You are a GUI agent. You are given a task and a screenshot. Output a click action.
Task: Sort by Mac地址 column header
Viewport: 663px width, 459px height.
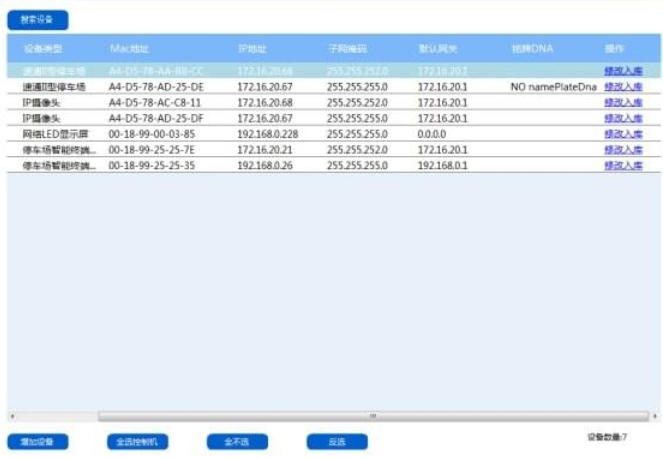coord(129,49)
